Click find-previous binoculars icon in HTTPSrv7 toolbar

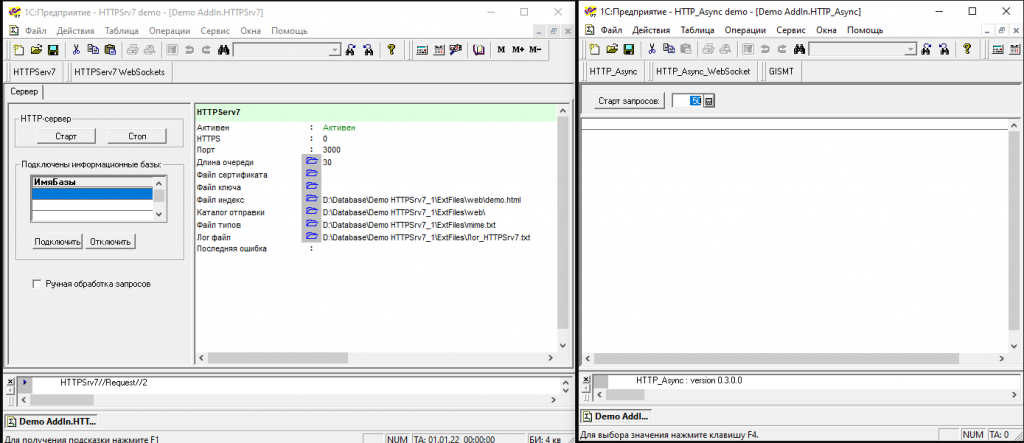pyautogui.click(x=368, y=49)
